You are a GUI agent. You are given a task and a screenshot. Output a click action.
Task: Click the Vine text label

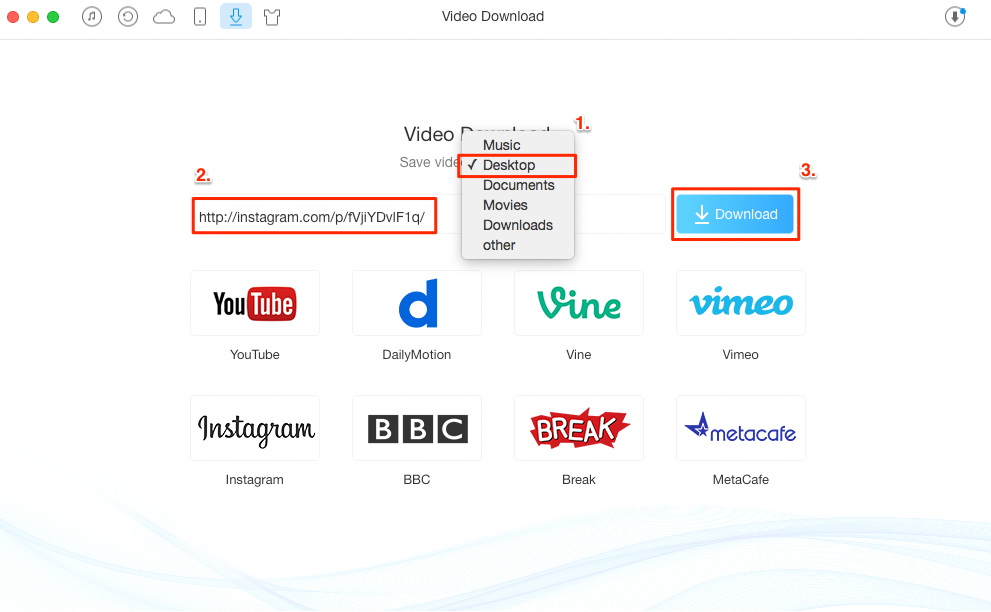579,355
